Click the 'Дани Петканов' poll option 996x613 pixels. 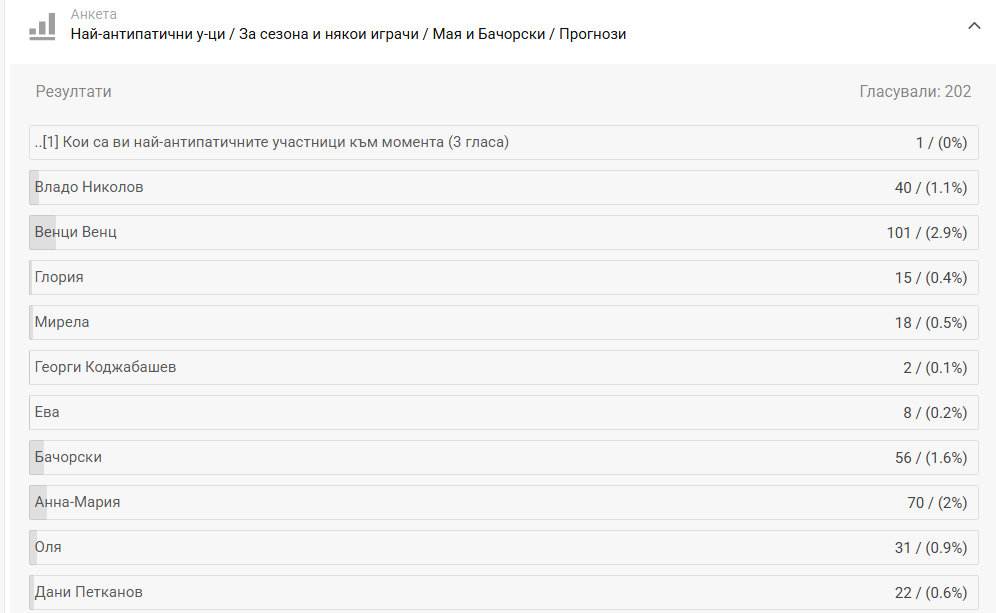click(89, 592)
